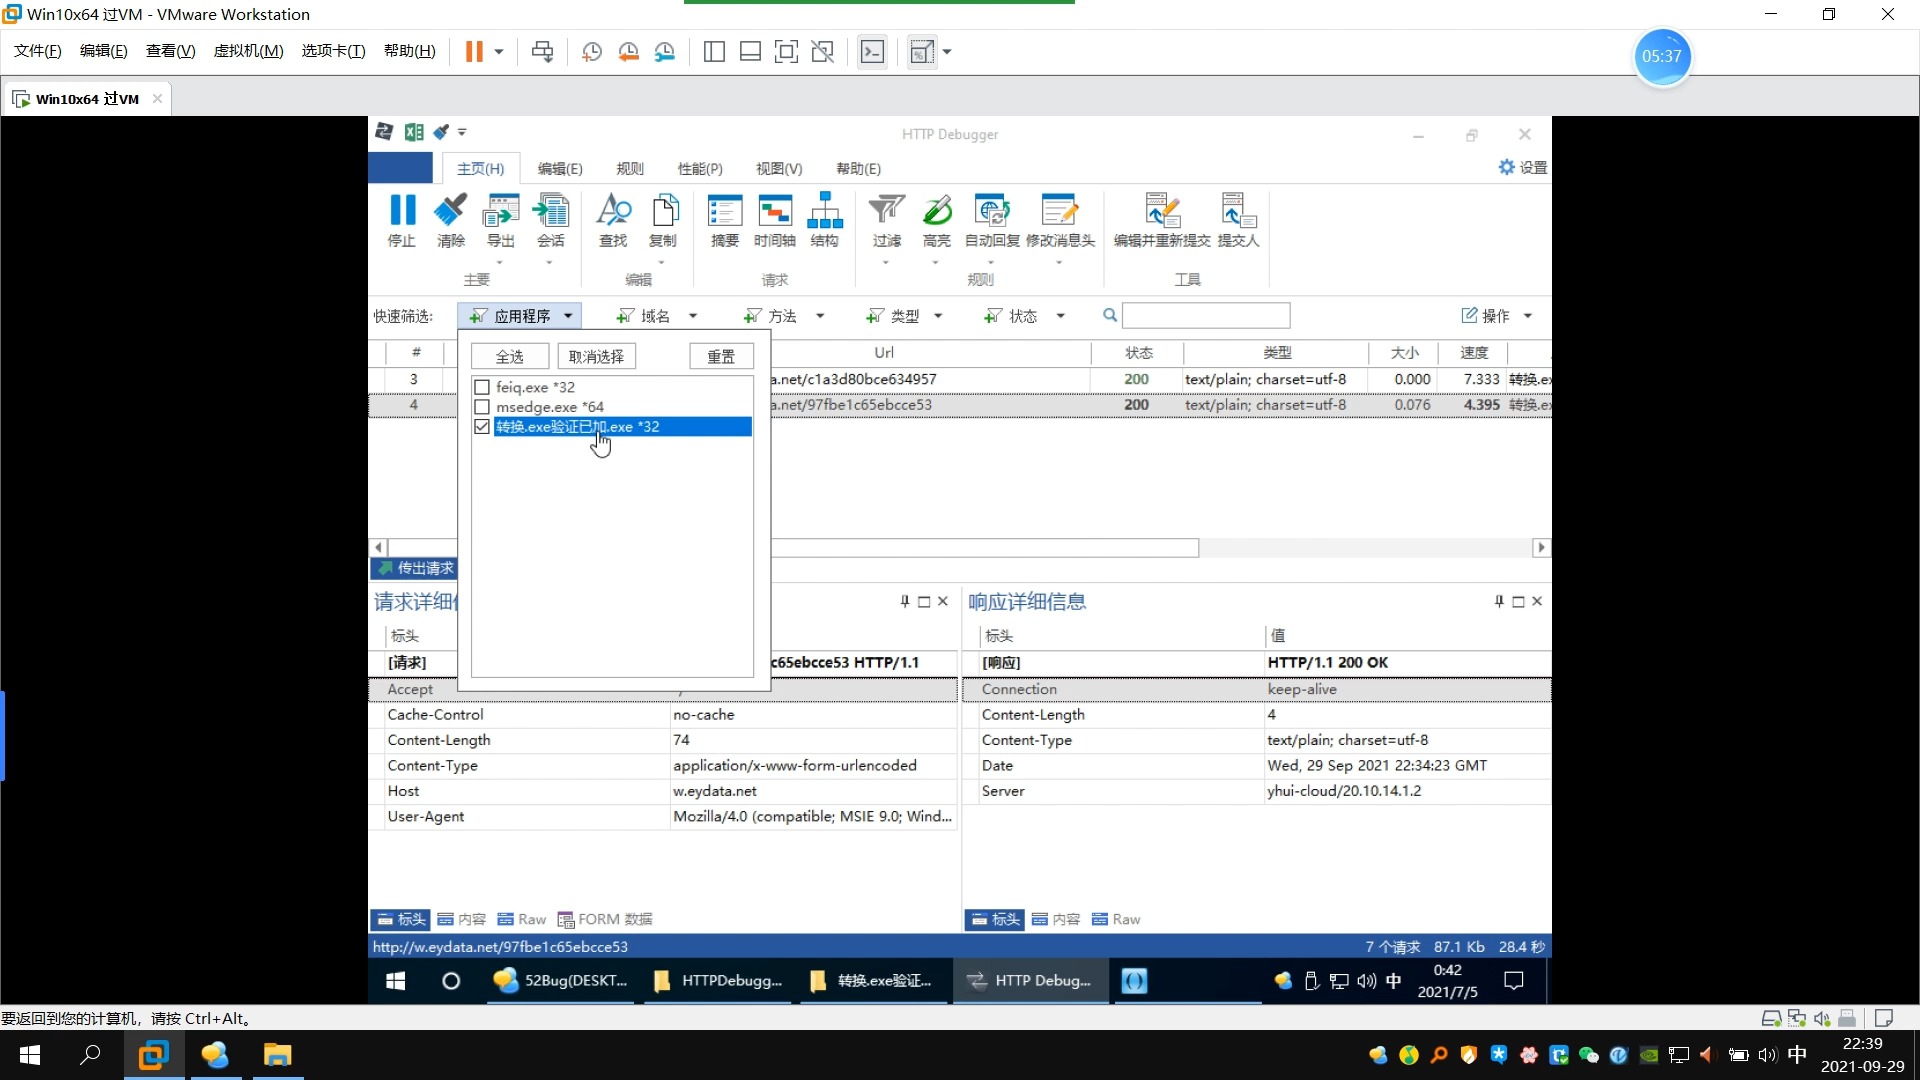Screen dimensions: 1920x1080
Task: Click the 05:37 timer bubble
Action: coord(1662,56)
